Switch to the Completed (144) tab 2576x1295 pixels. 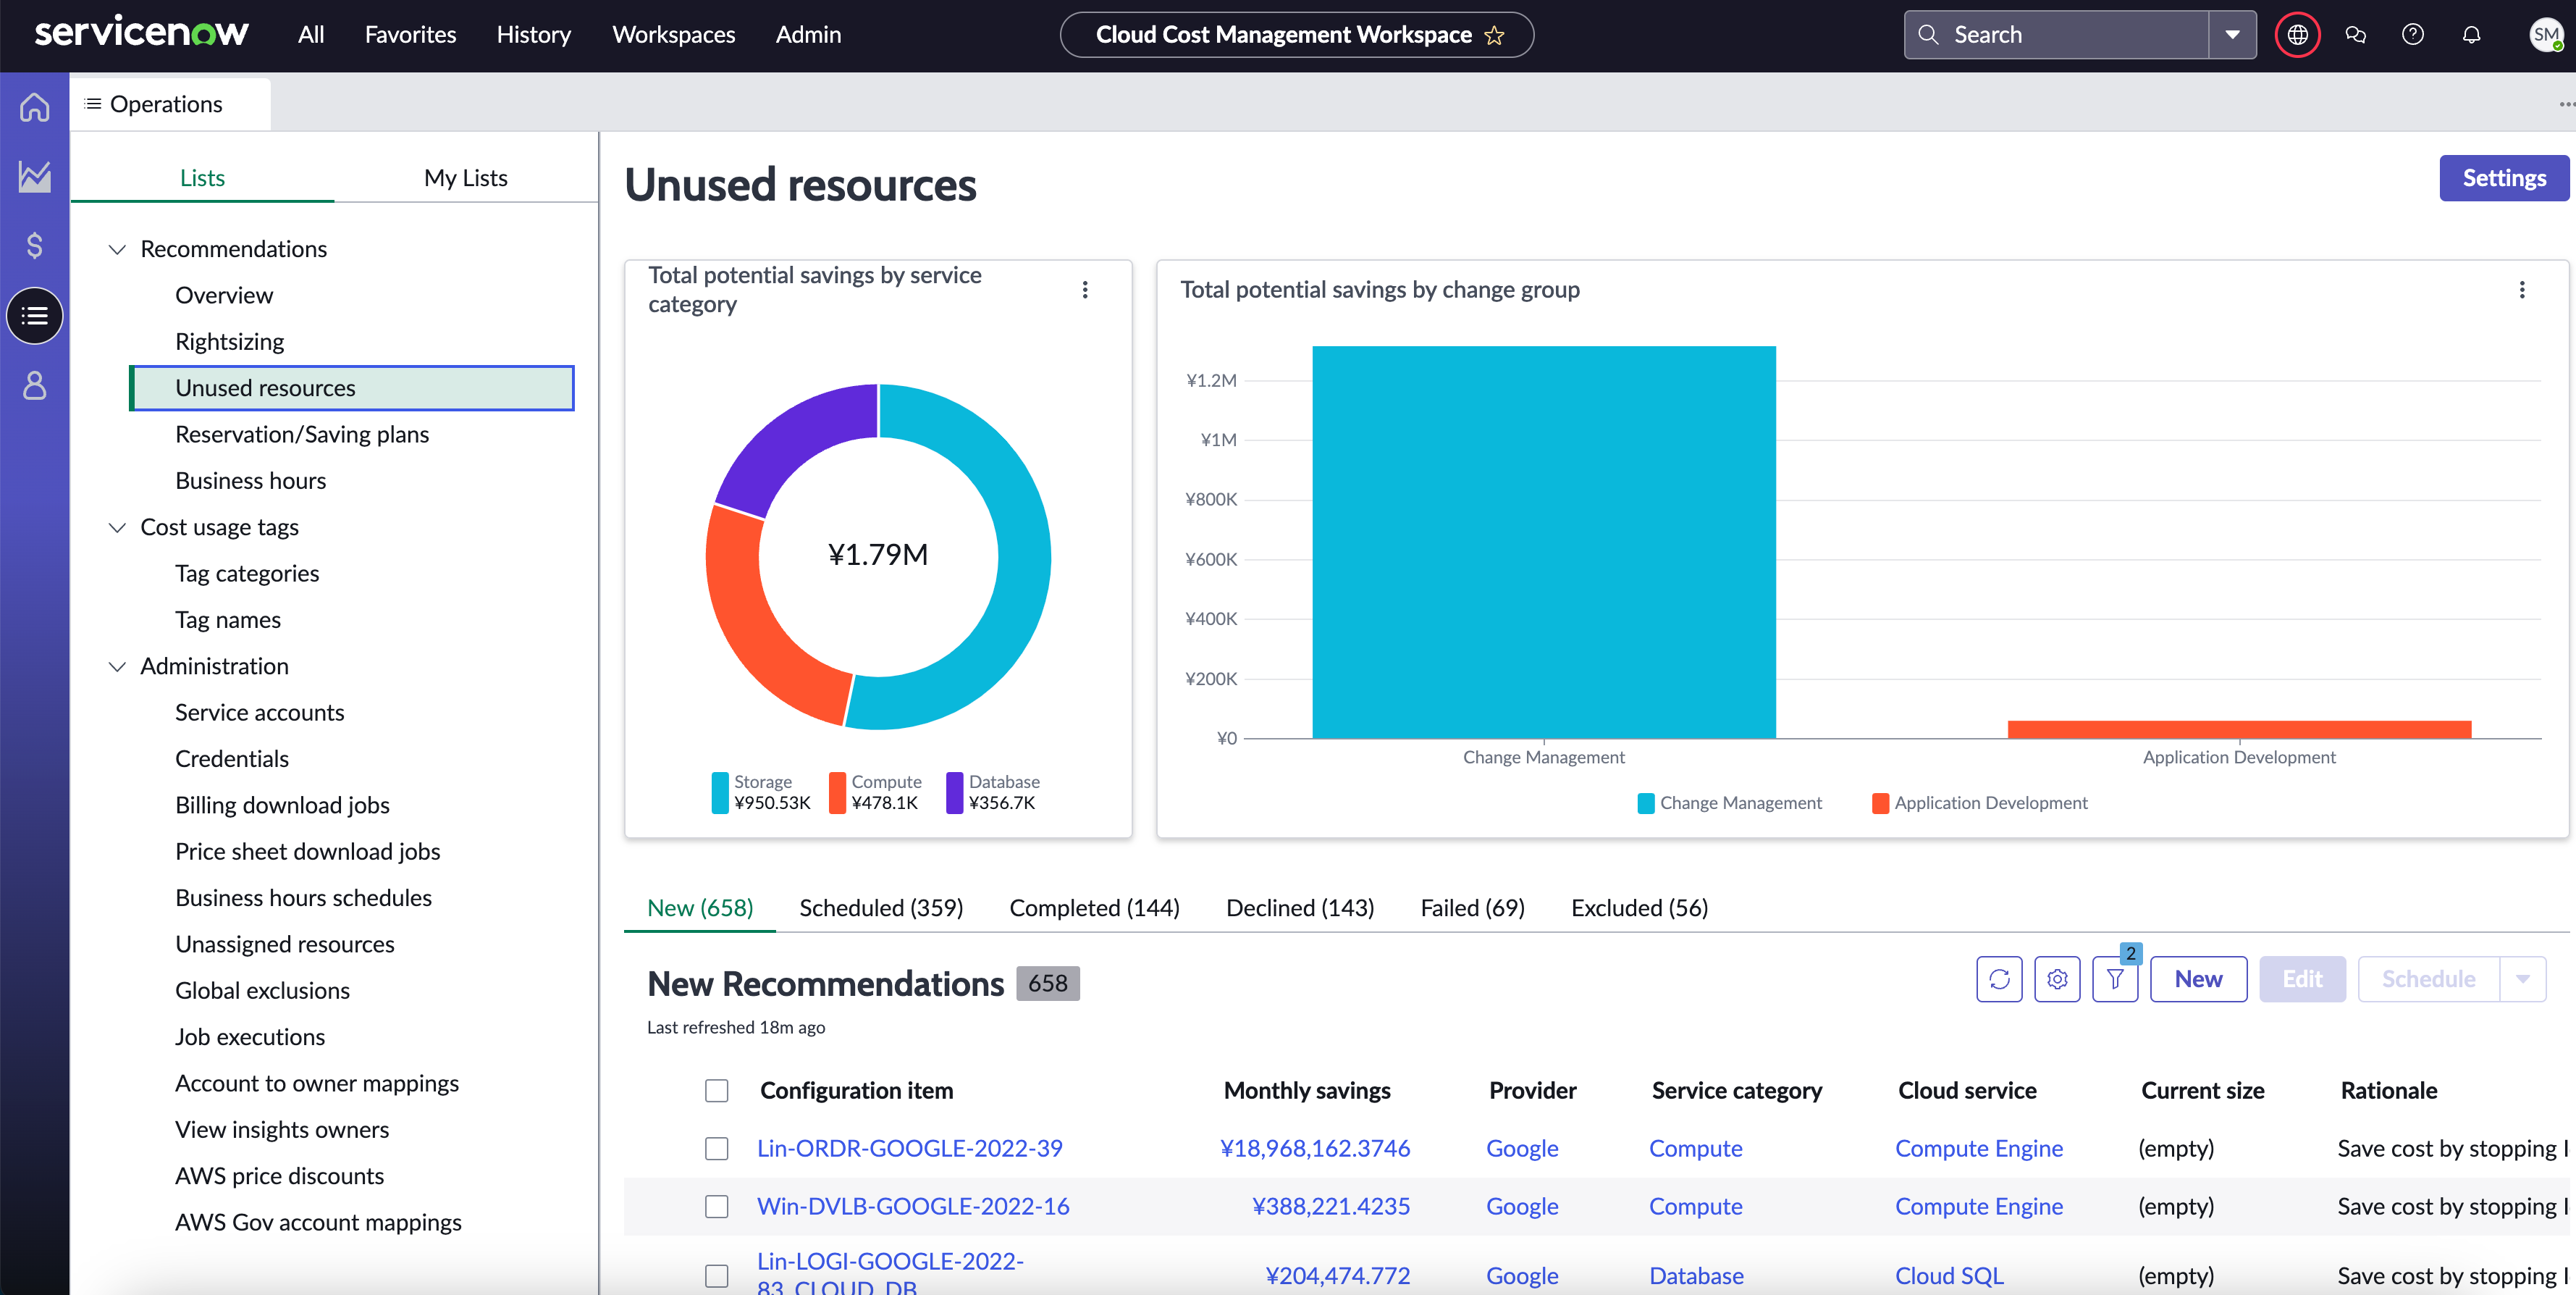point(1094,908)
